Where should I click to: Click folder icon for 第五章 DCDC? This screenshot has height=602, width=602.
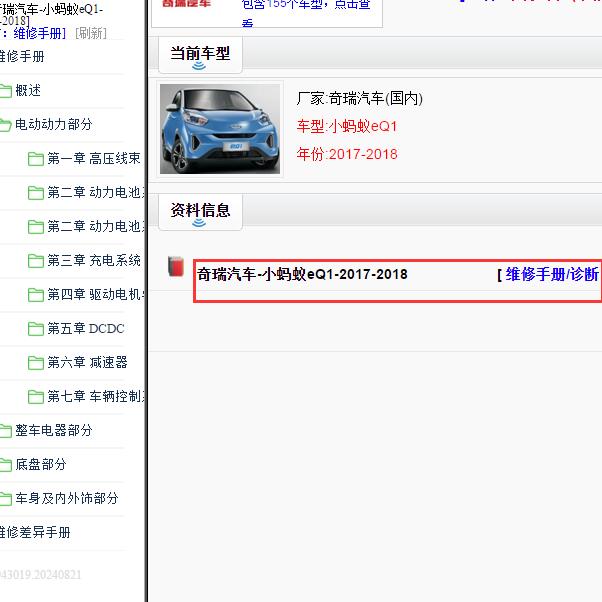point(36,329)
